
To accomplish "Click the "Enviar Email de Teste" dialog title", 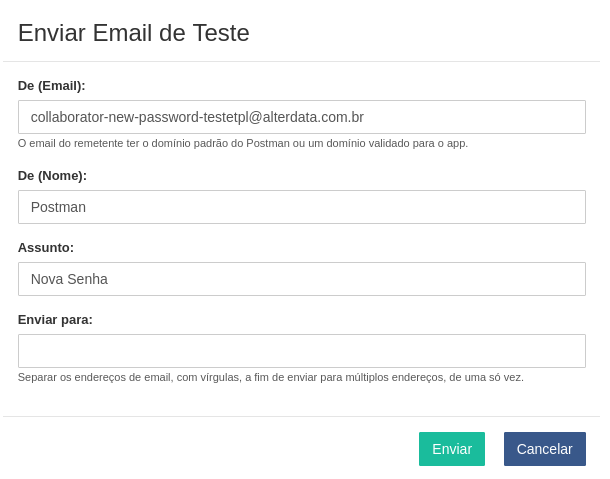I will click(x=134, y=33).
